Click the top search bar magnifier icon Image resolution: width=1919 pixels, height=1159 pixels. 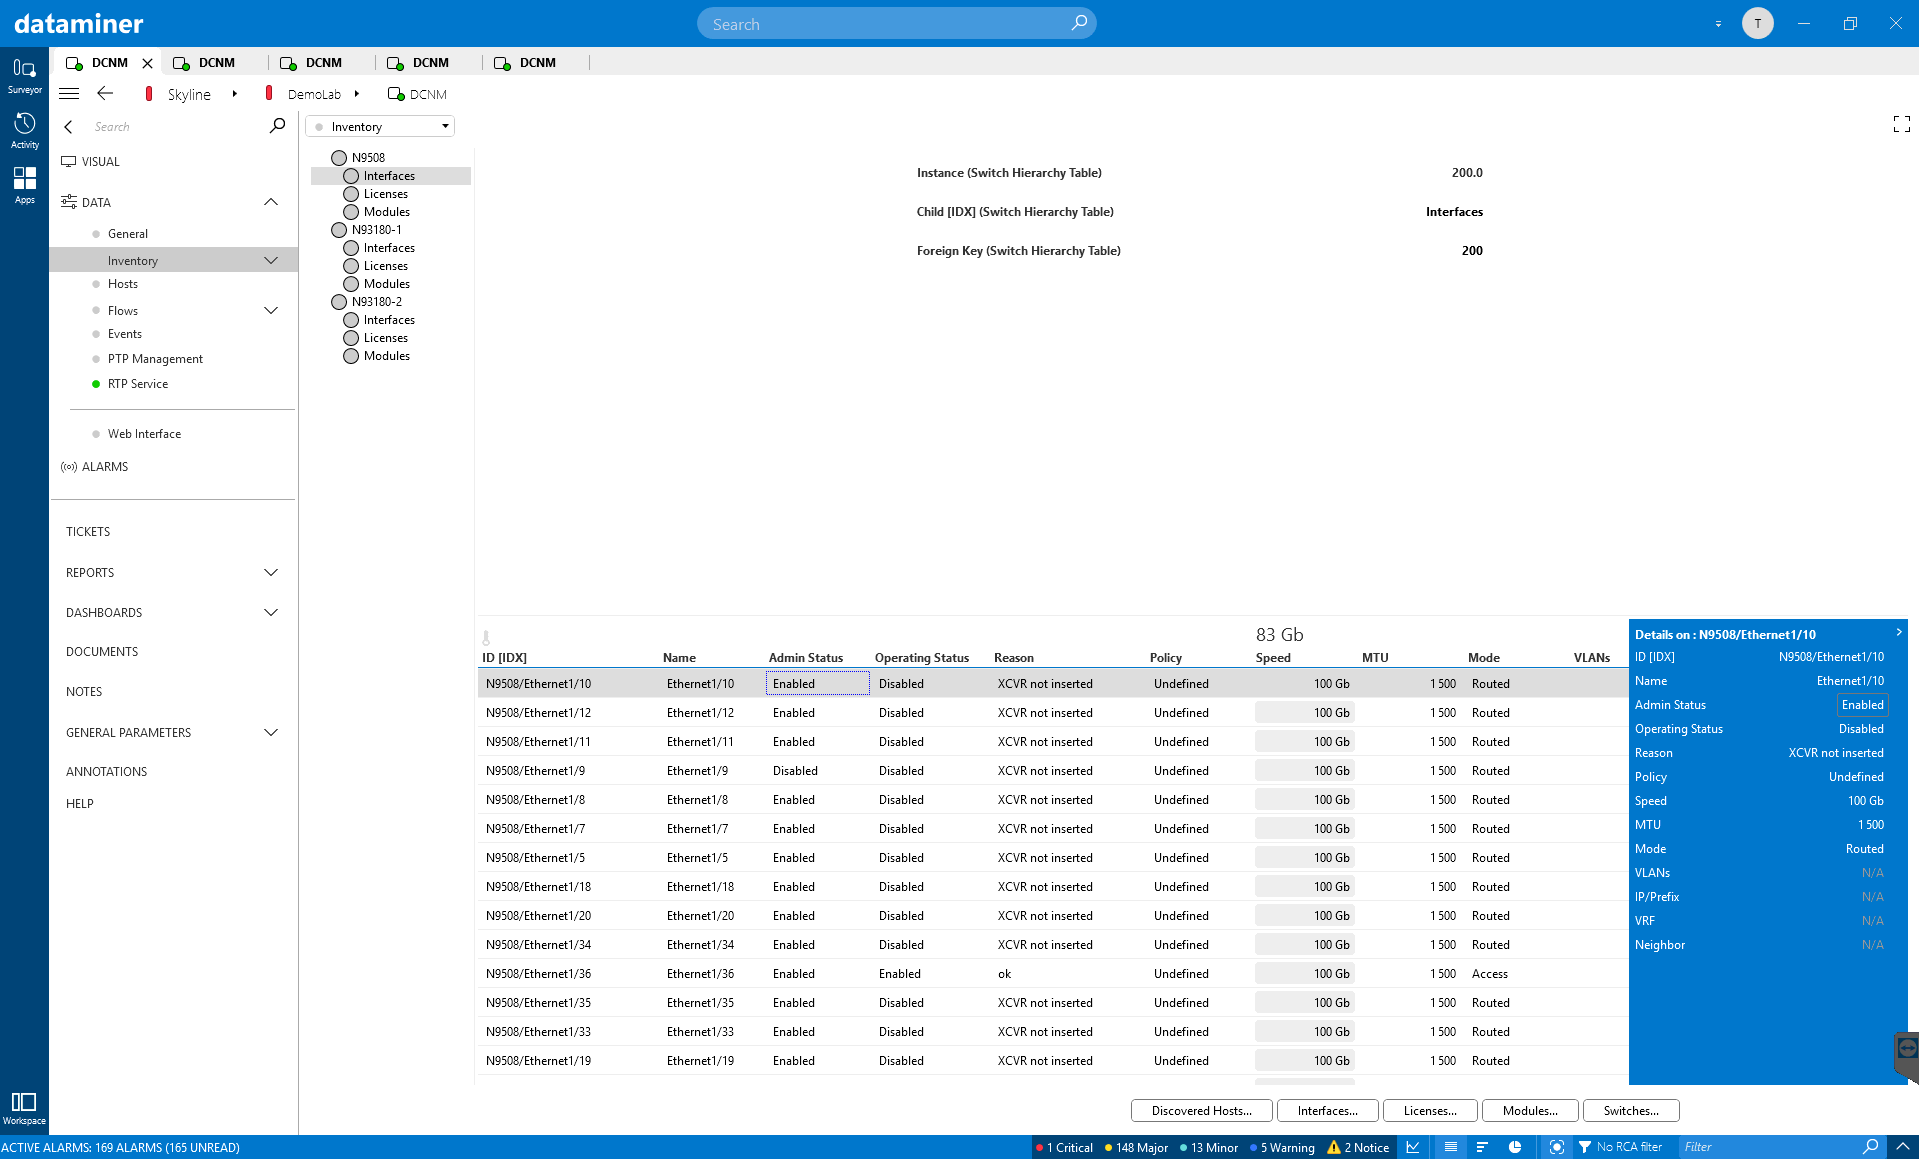pos(1079,23)
